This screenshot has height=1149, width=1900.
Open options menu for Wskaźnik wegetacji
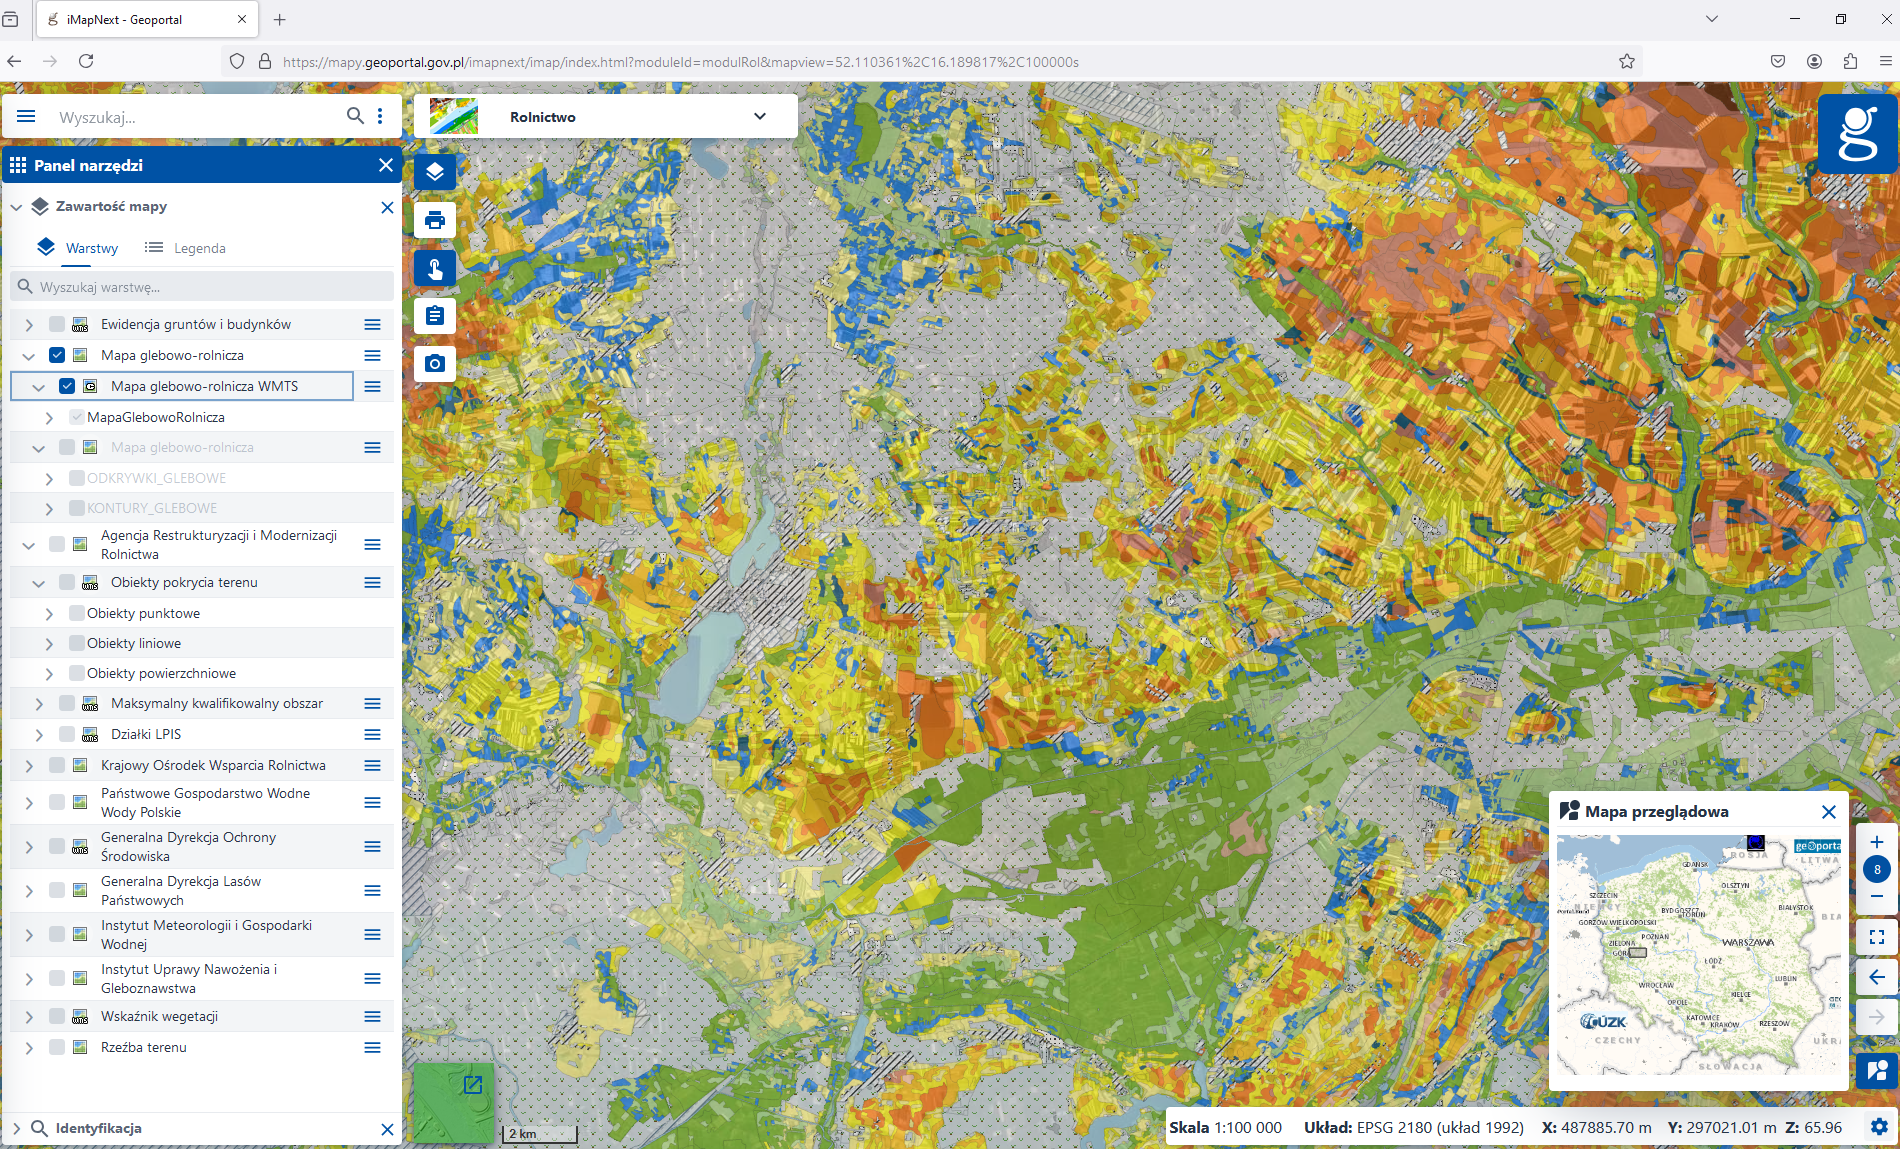pos(373,1017)
